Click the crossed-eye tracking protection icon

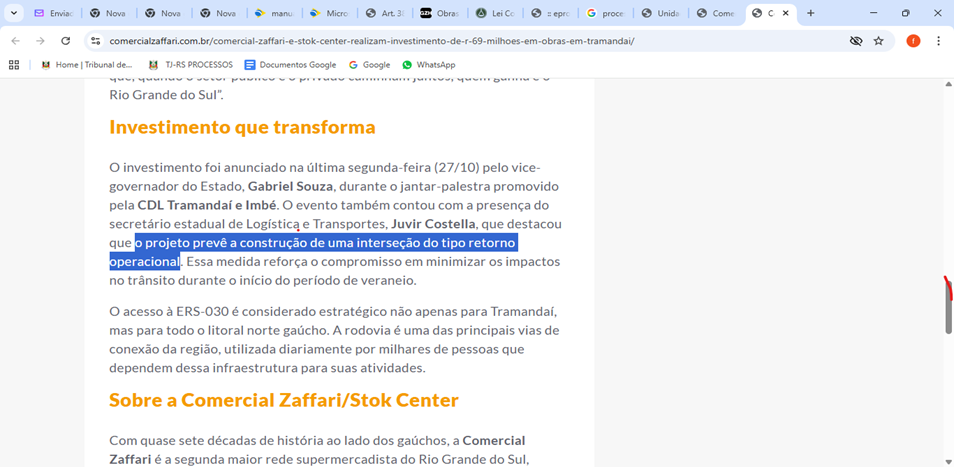tap(856, 41)
